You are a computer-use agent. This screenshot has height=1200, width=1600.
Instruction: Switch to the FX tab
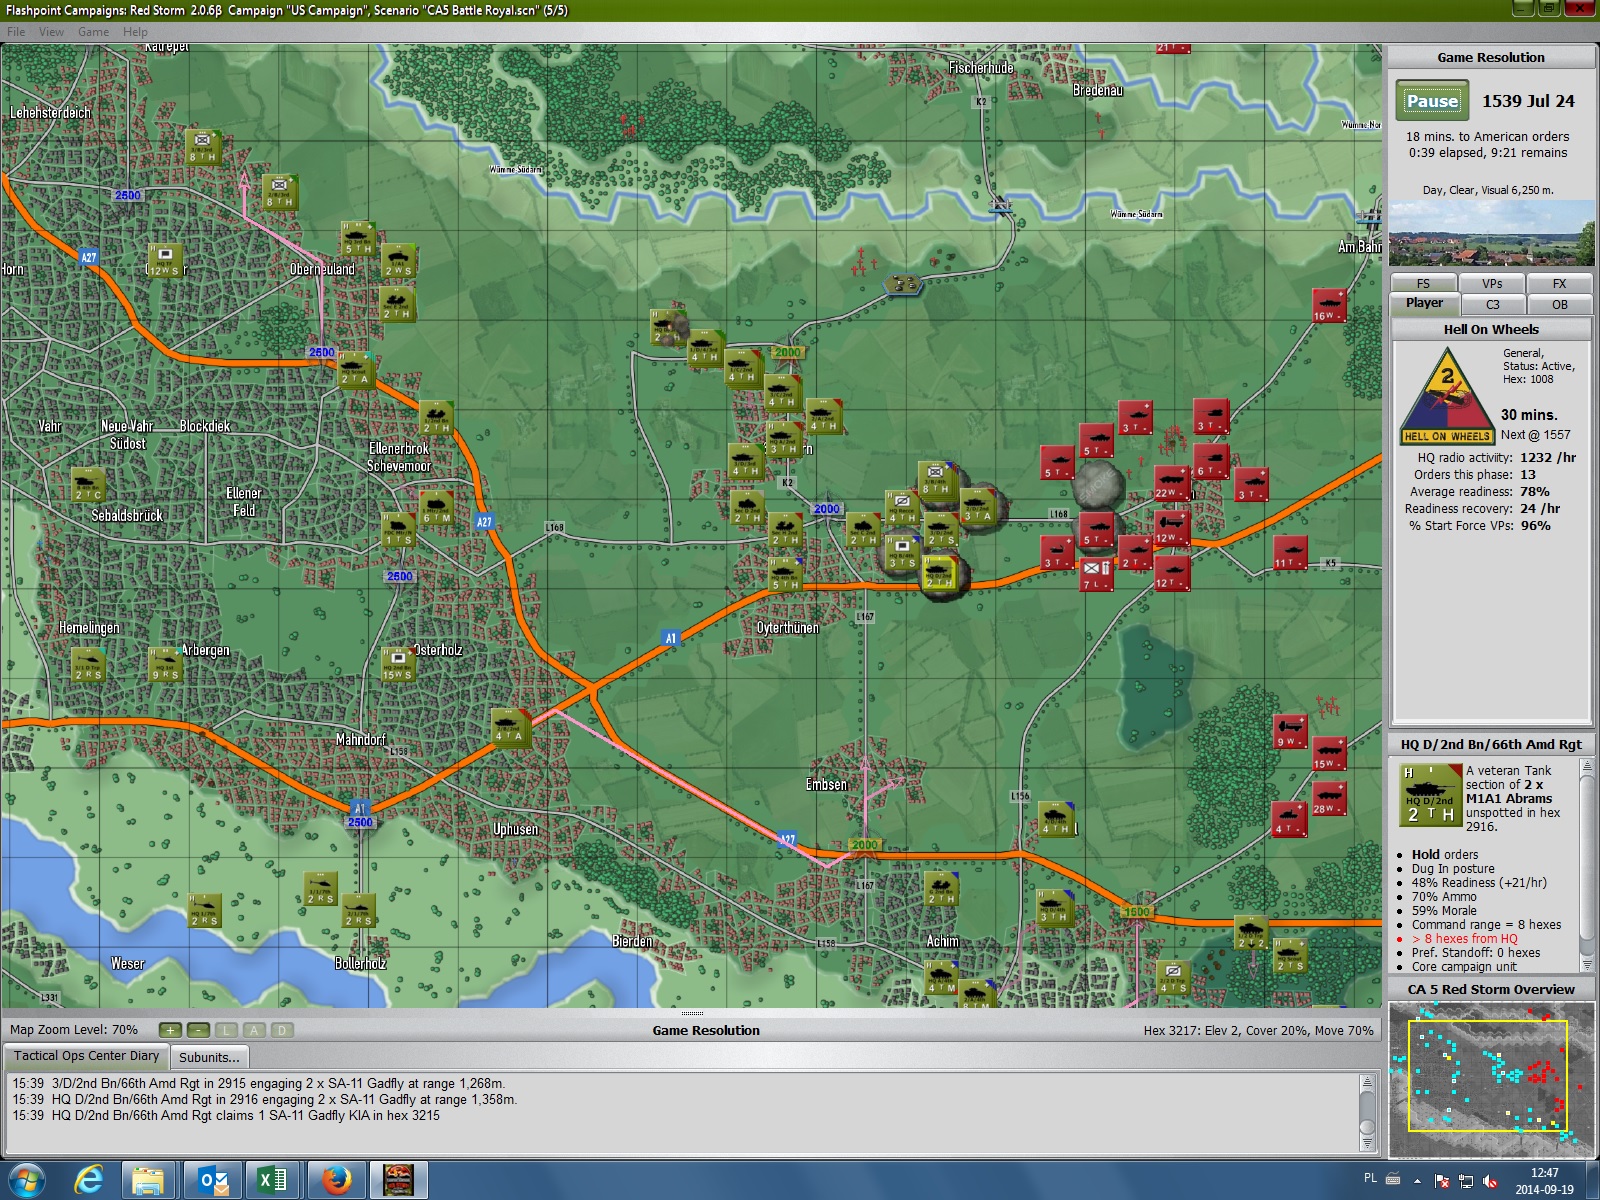pos(1559,284)
